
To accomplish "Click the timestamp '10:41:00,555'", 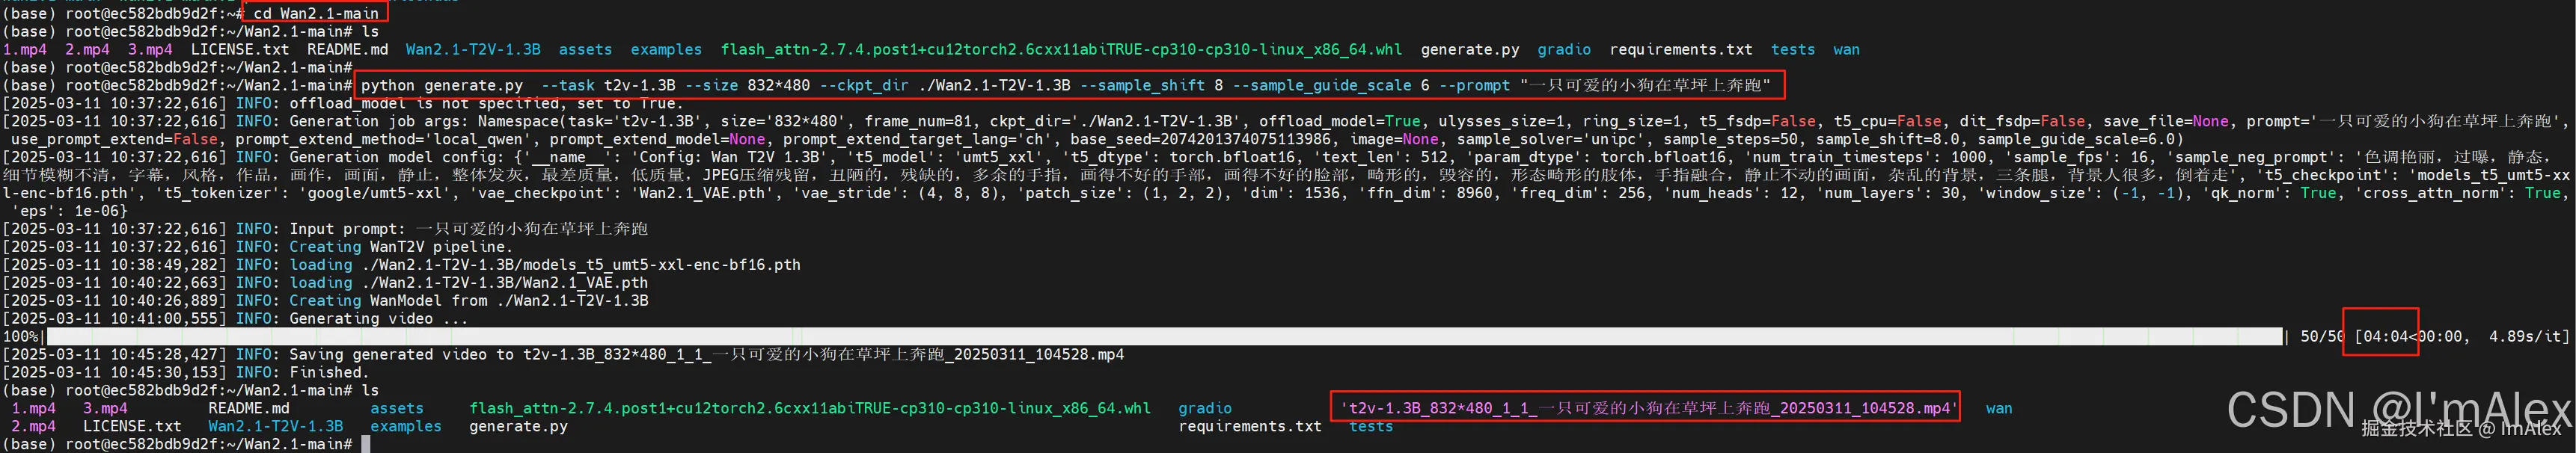I will pos(165,319).
